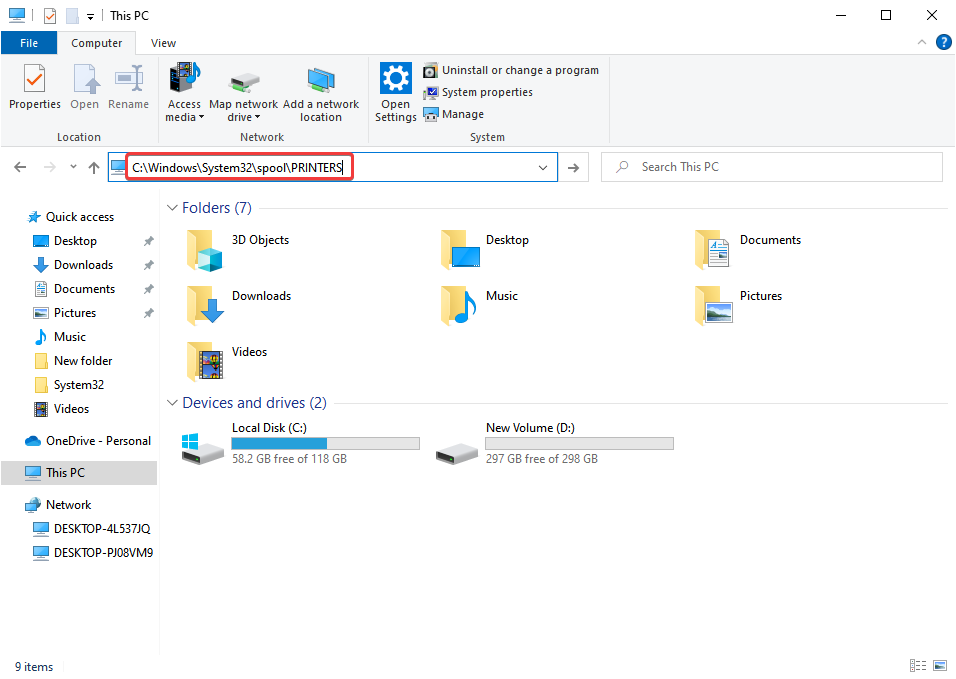Image resolution: width=956 pixels, height=679 pixels.
Task: Switch to large icons view icon
Action: (x=940, y=666)
